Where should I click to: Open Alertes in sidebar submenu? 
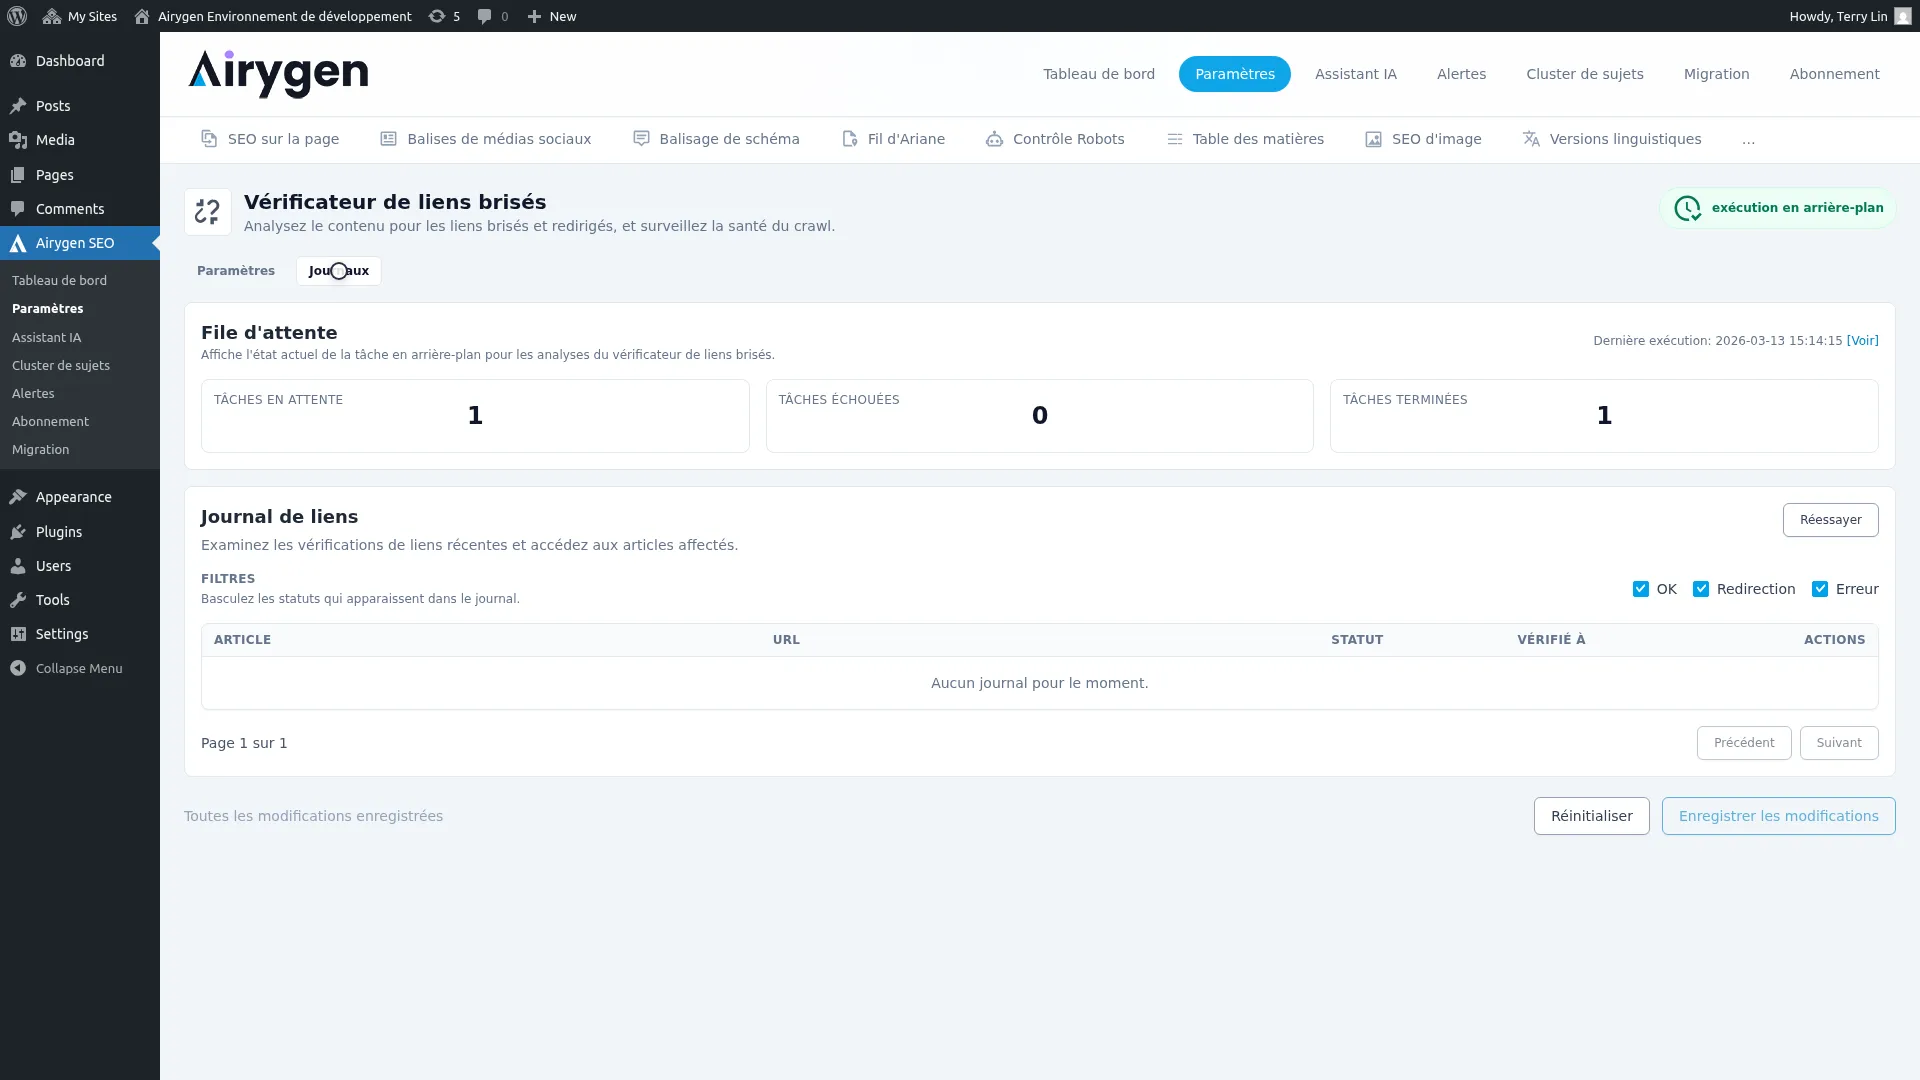pyautogui.click(x=33, y=394)
